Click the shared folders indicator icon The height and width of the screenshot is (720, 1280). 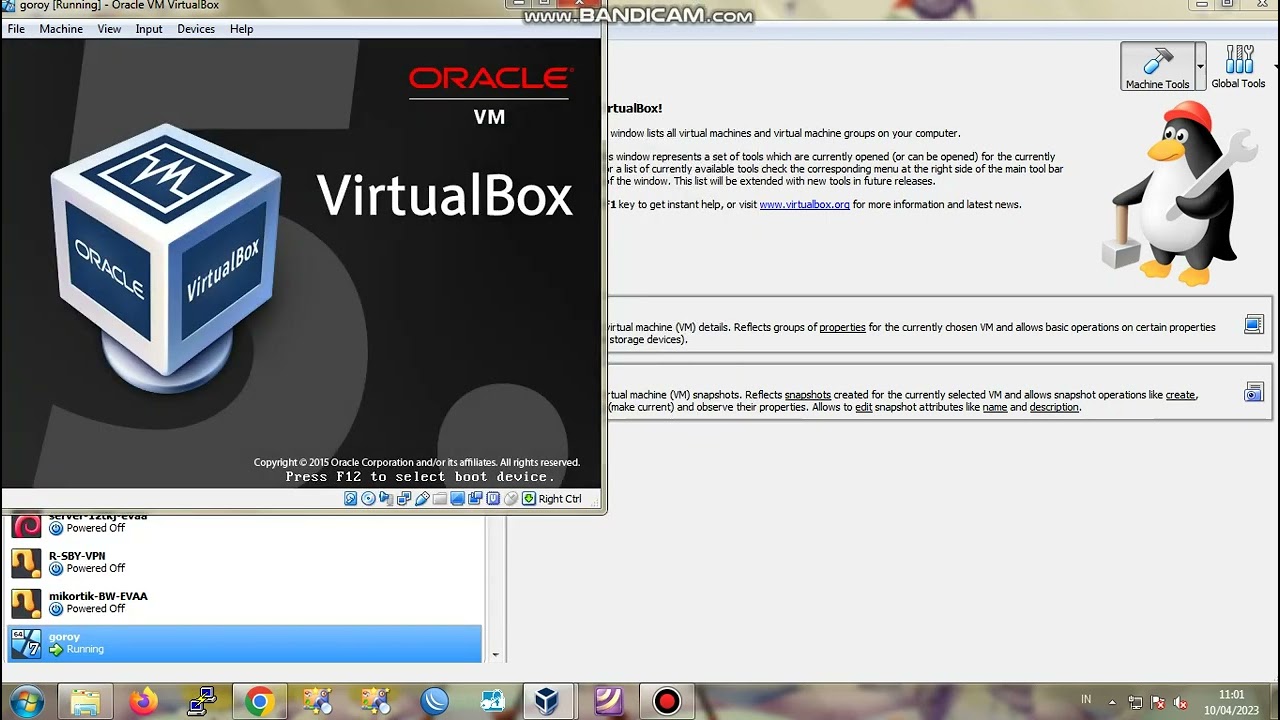[440, 498]
